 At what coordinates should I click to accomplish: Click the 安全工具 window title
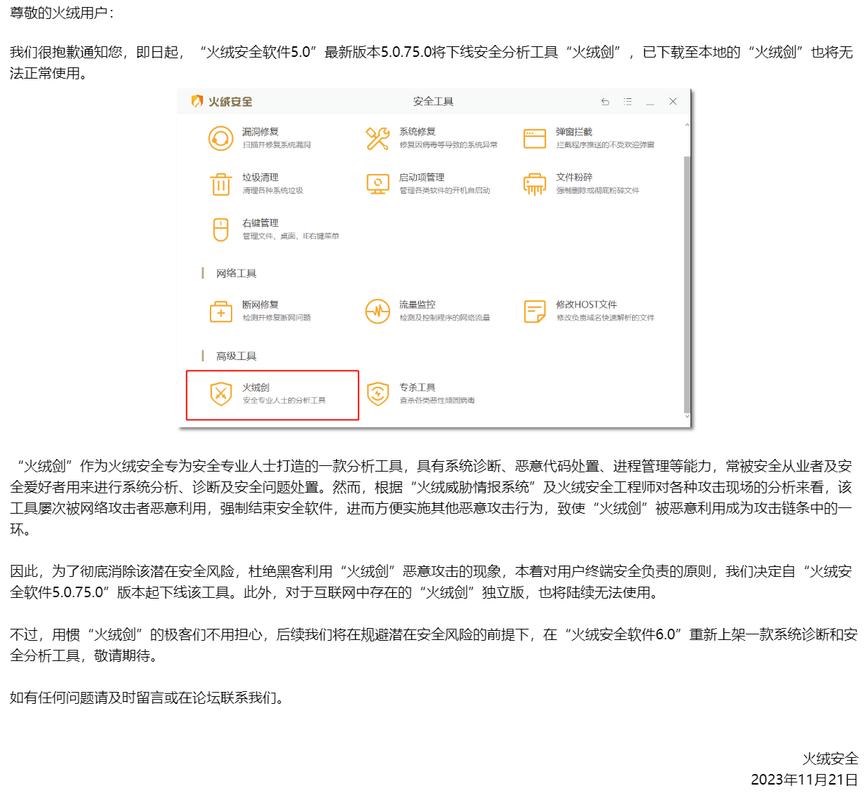(433, 102)
